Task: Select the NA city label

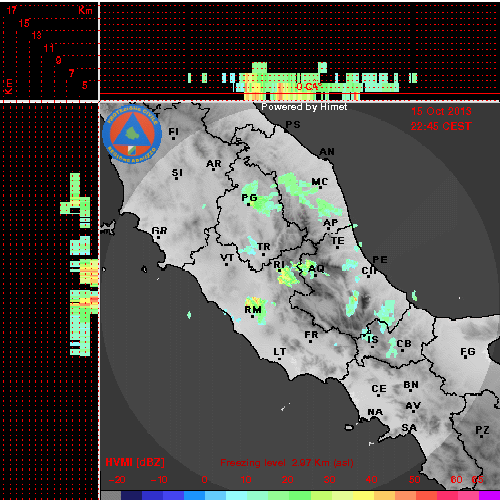Action: tap(375, 412)
